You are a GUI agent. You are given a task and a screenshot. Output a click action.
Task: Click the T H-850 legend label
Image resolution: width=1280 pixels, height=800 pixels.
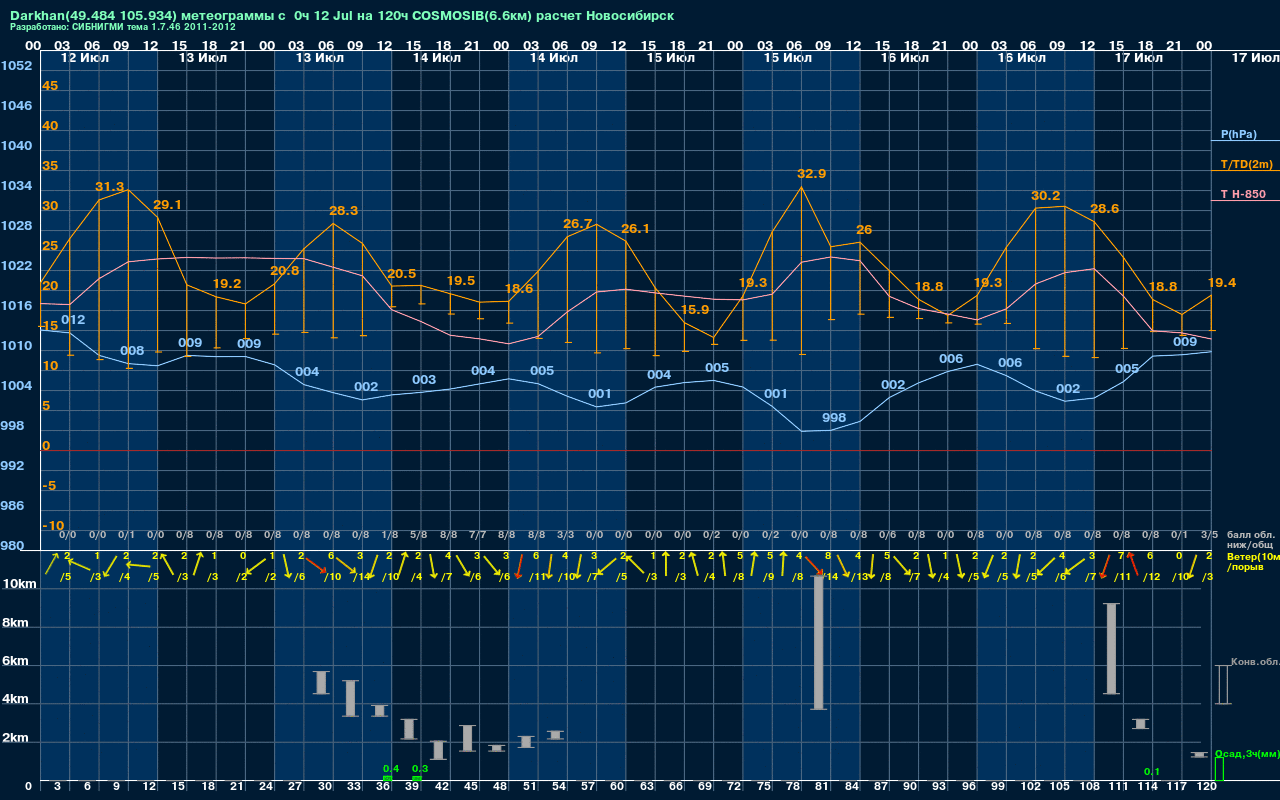[x=1244, y=194]
